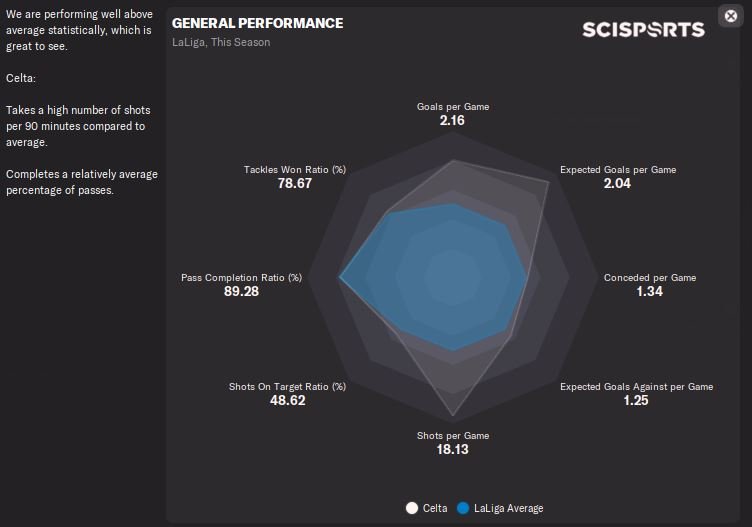Click Expected Goals Against per Game label
The image size is (752, 527).
(636, 386)
